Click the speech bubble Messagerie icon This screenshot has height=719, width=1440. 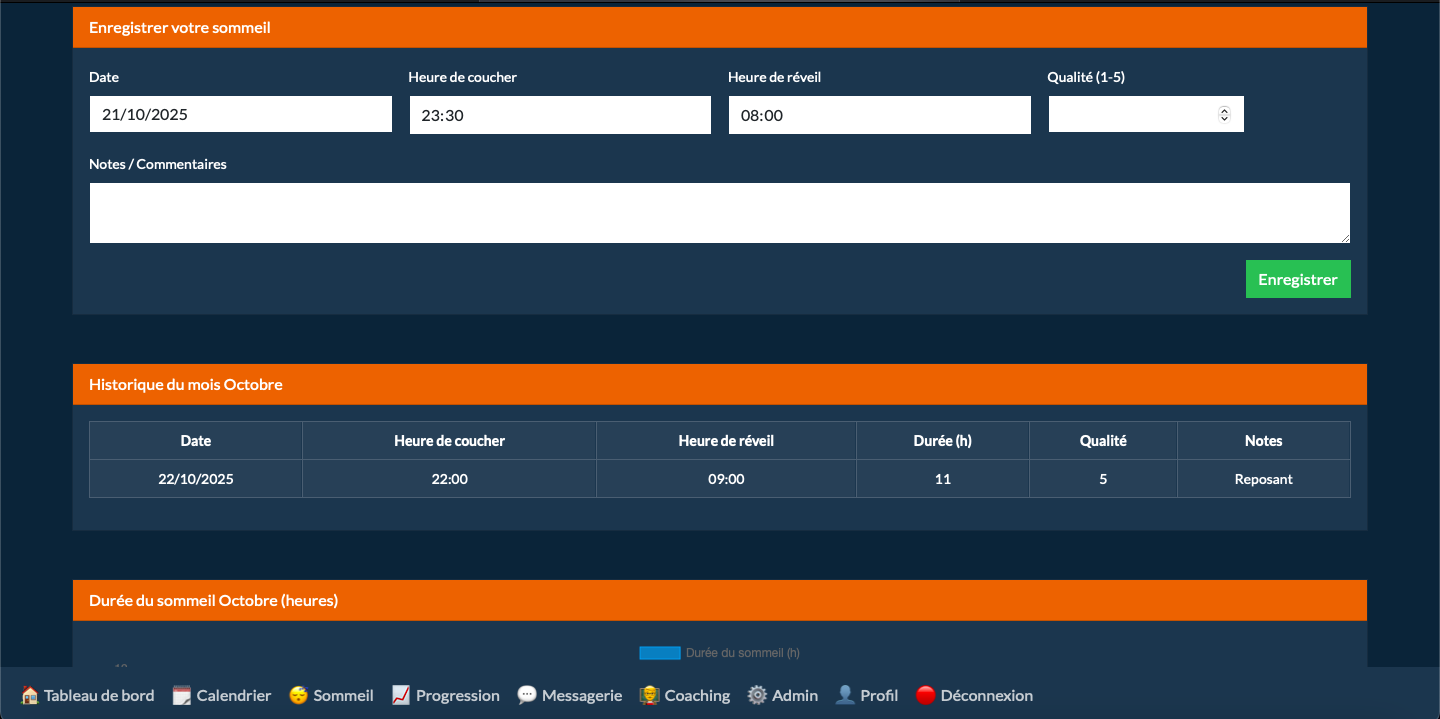pyautogui.click(x=527, y=695)
